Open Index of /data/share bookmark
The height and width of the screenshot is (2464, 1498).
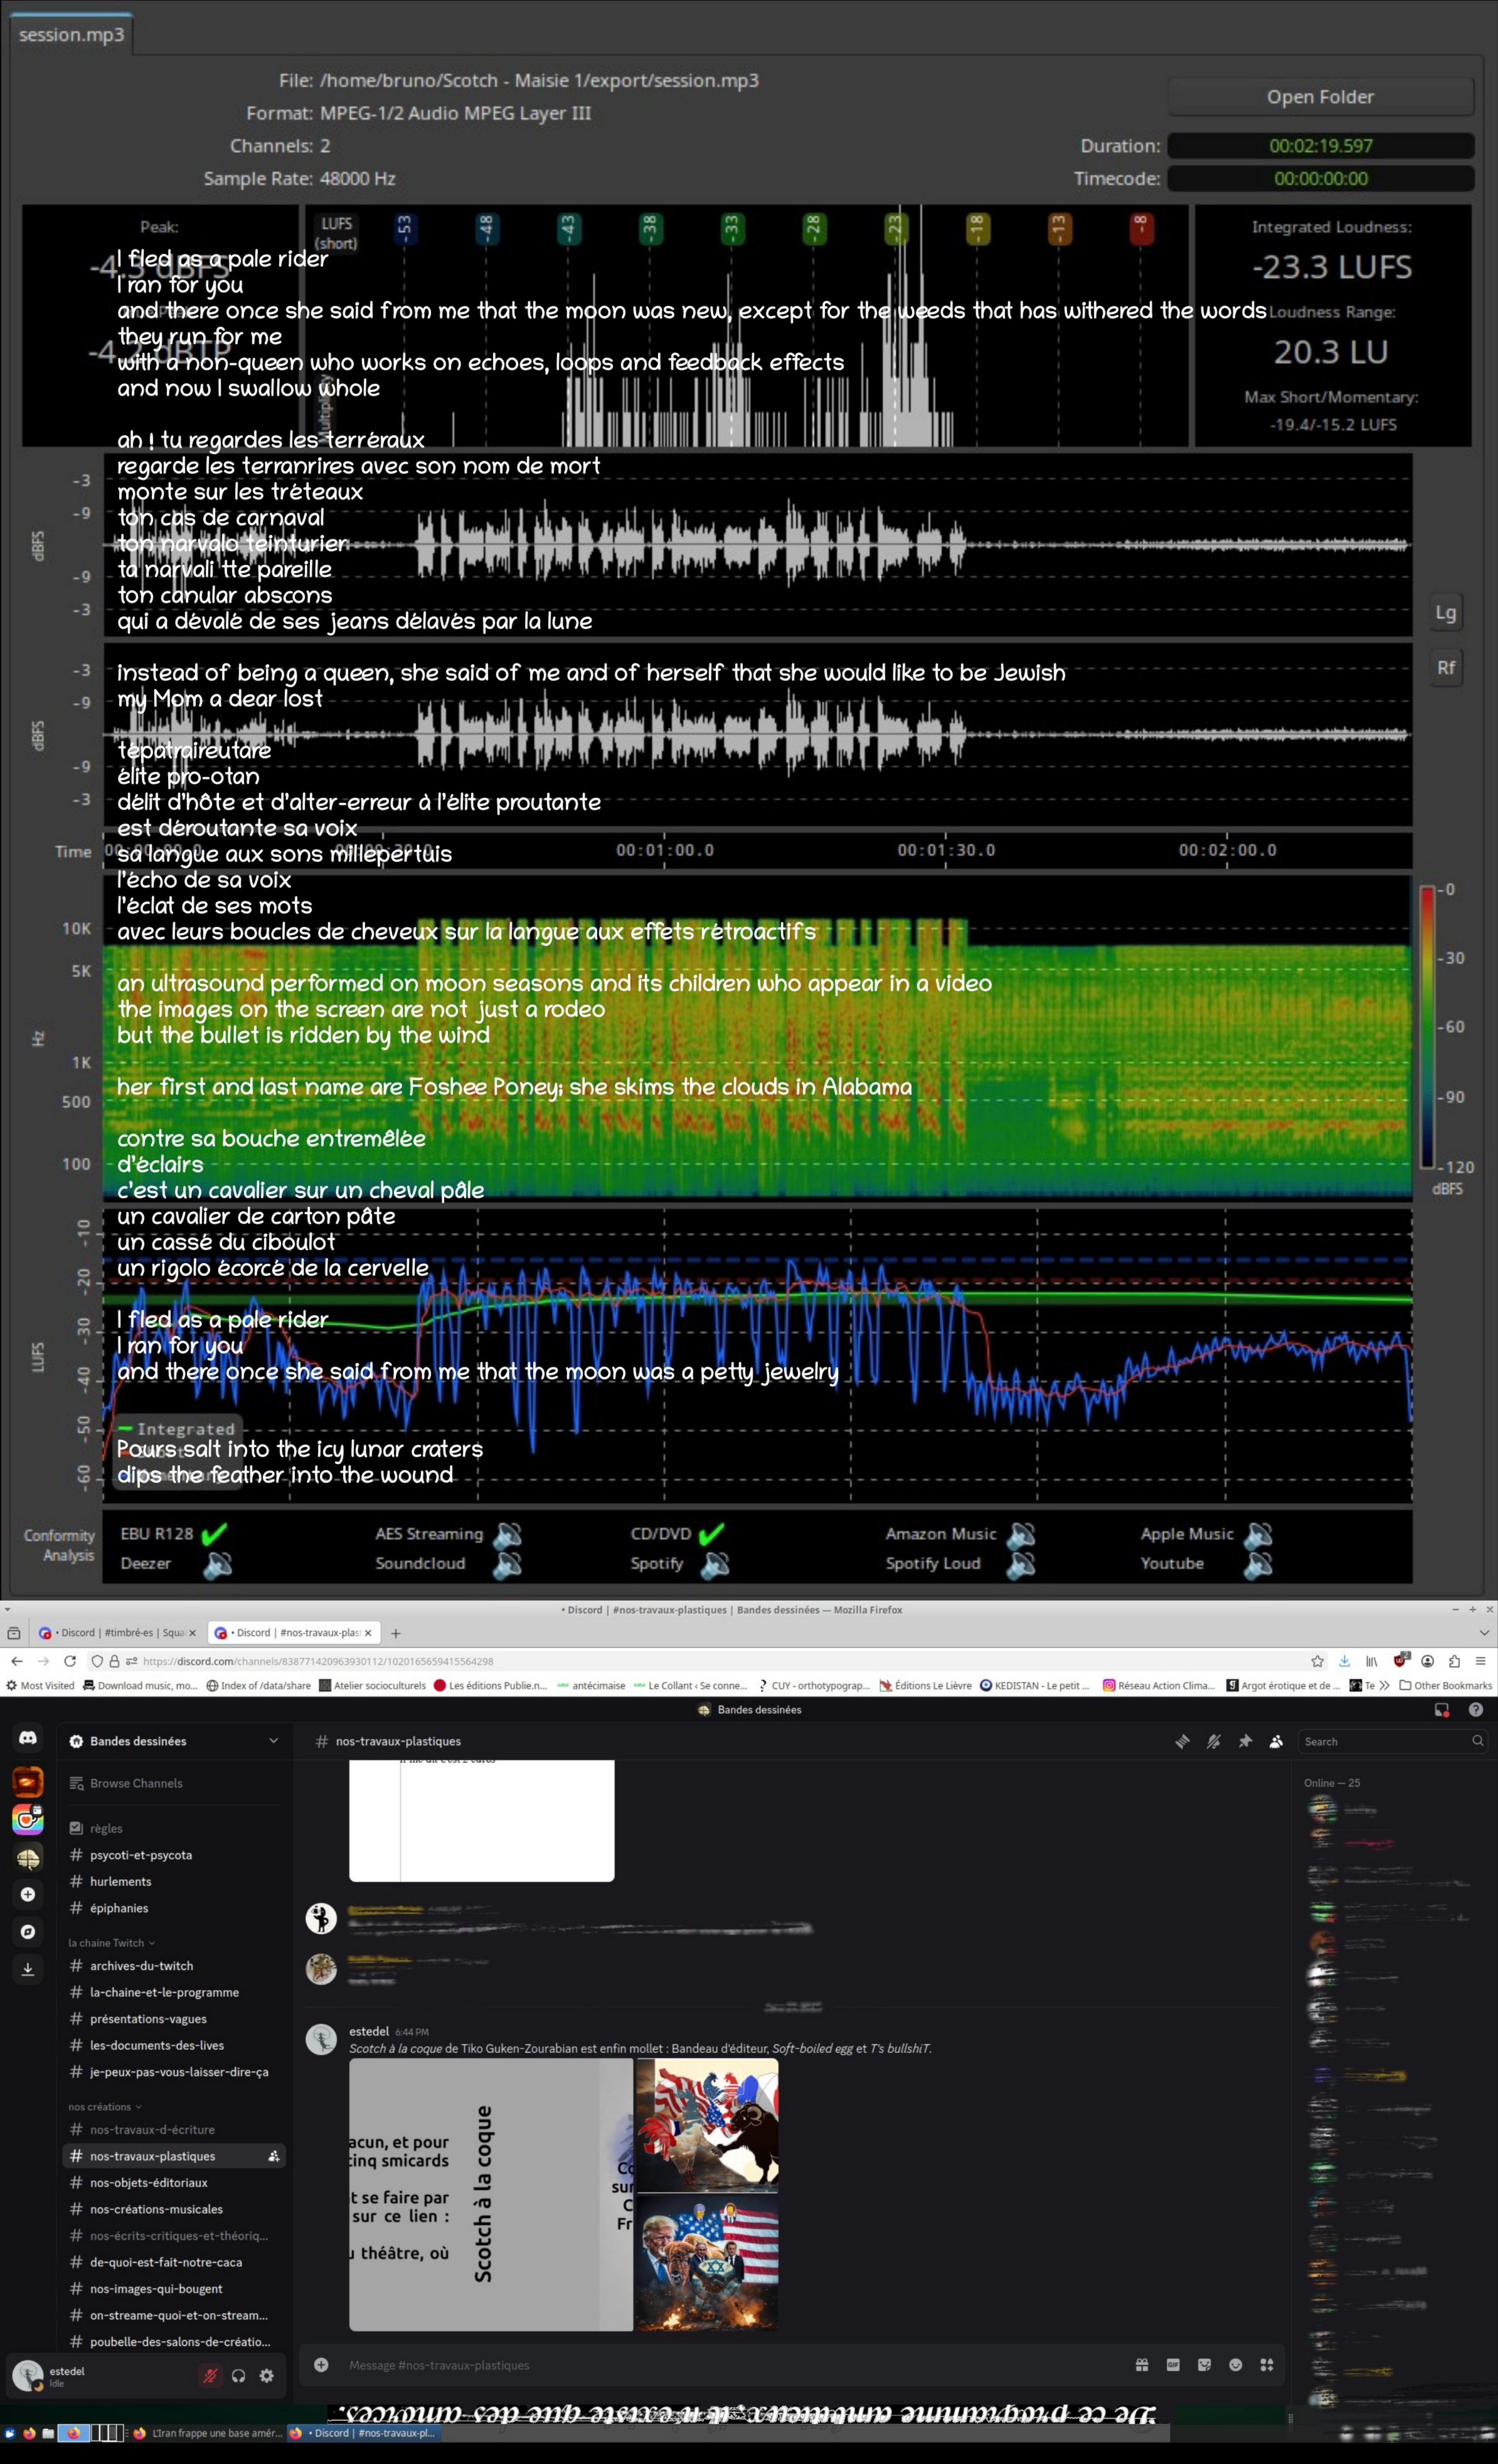click(x=258, y=1685)
